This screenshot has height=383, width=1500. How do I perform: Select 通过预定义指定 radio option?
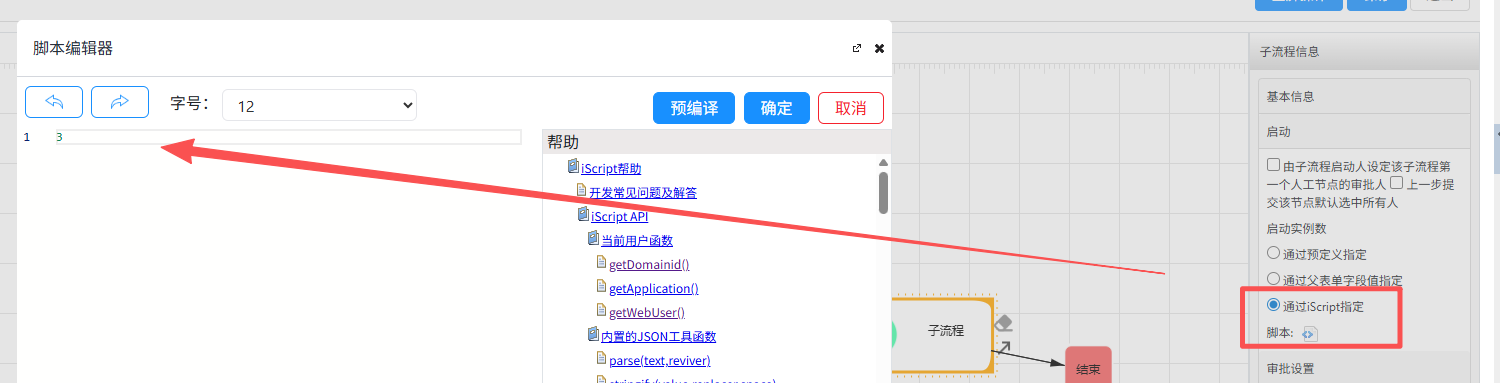click(x=1273, y=254)
